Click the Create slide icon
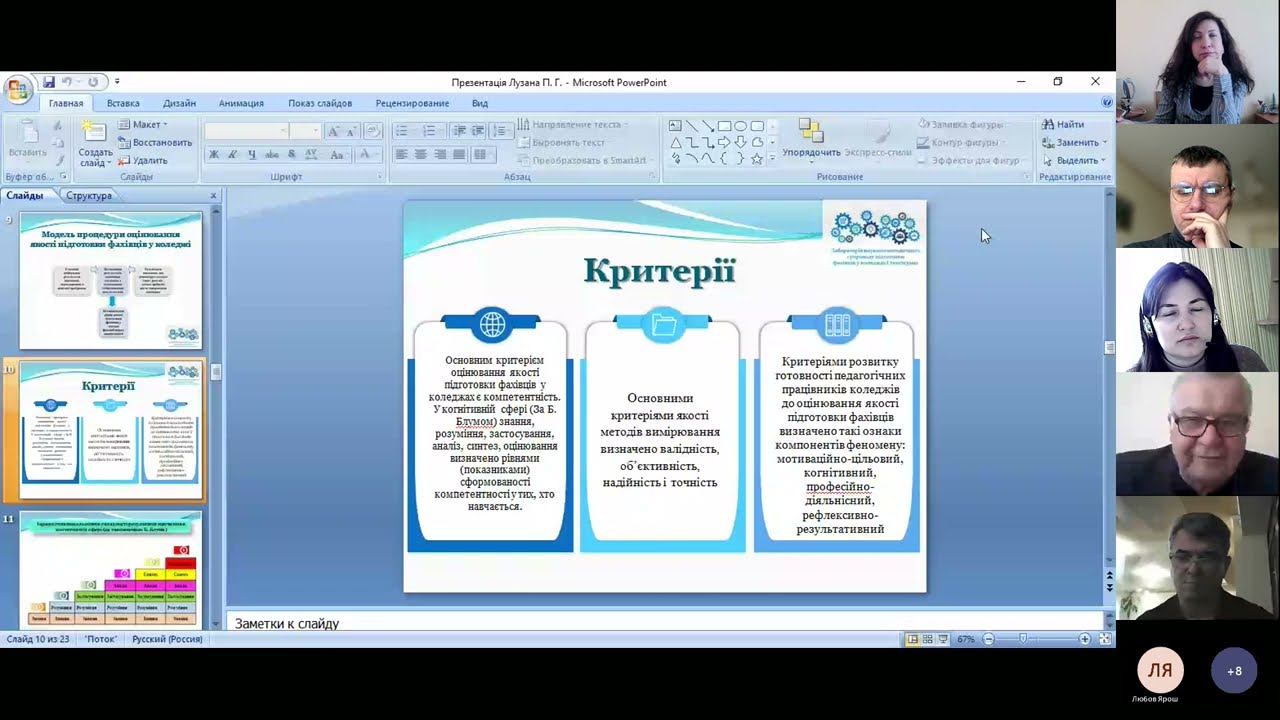 click(x=94, y=130)
